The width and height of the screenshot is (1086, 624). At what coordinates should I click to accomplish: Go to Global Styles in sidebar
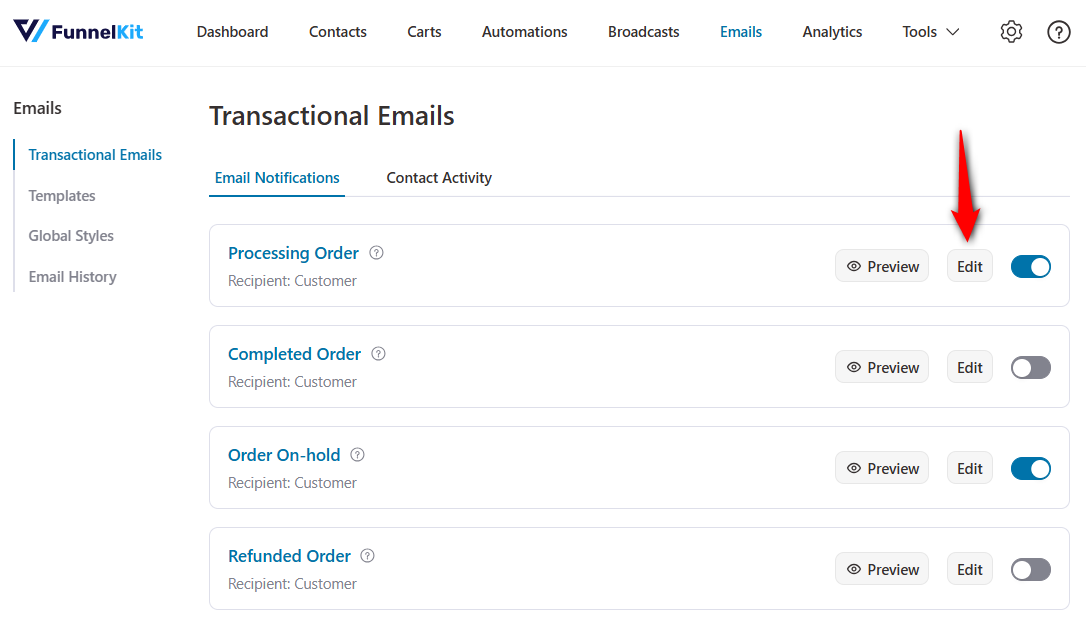(71, 236)
